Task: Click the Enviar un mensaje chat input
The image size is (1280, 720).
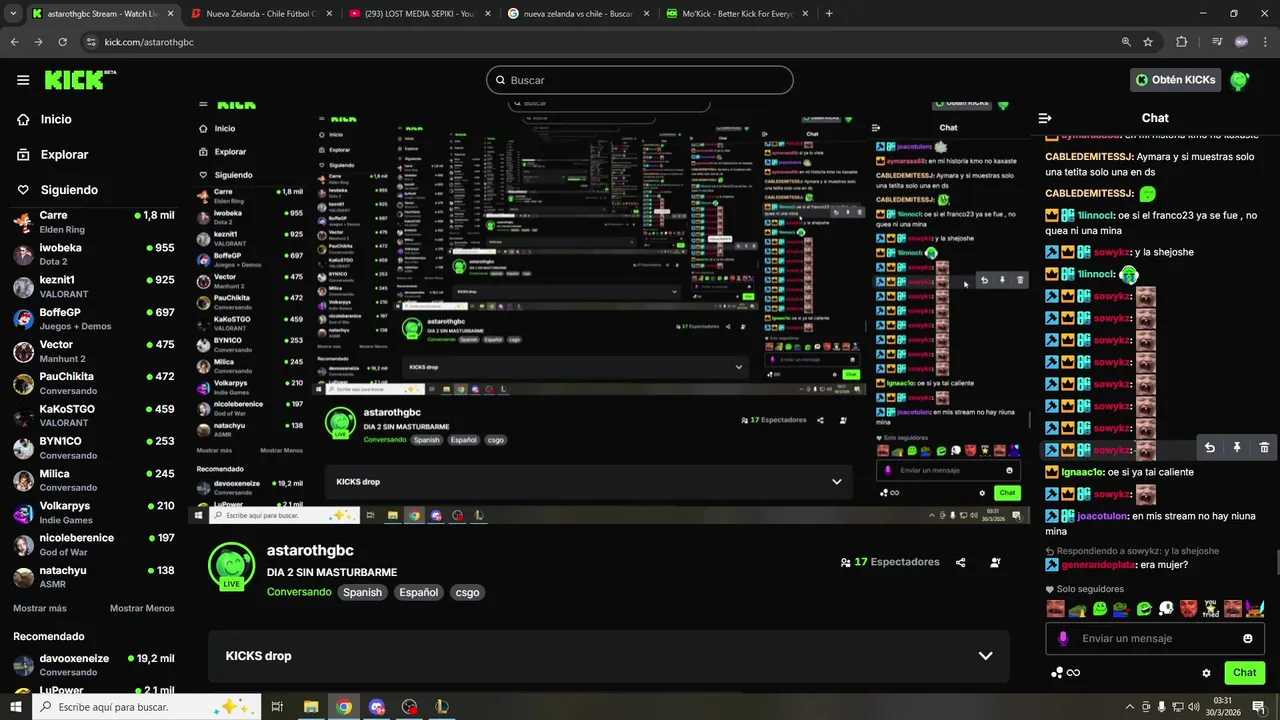Action: point(1155,638)
